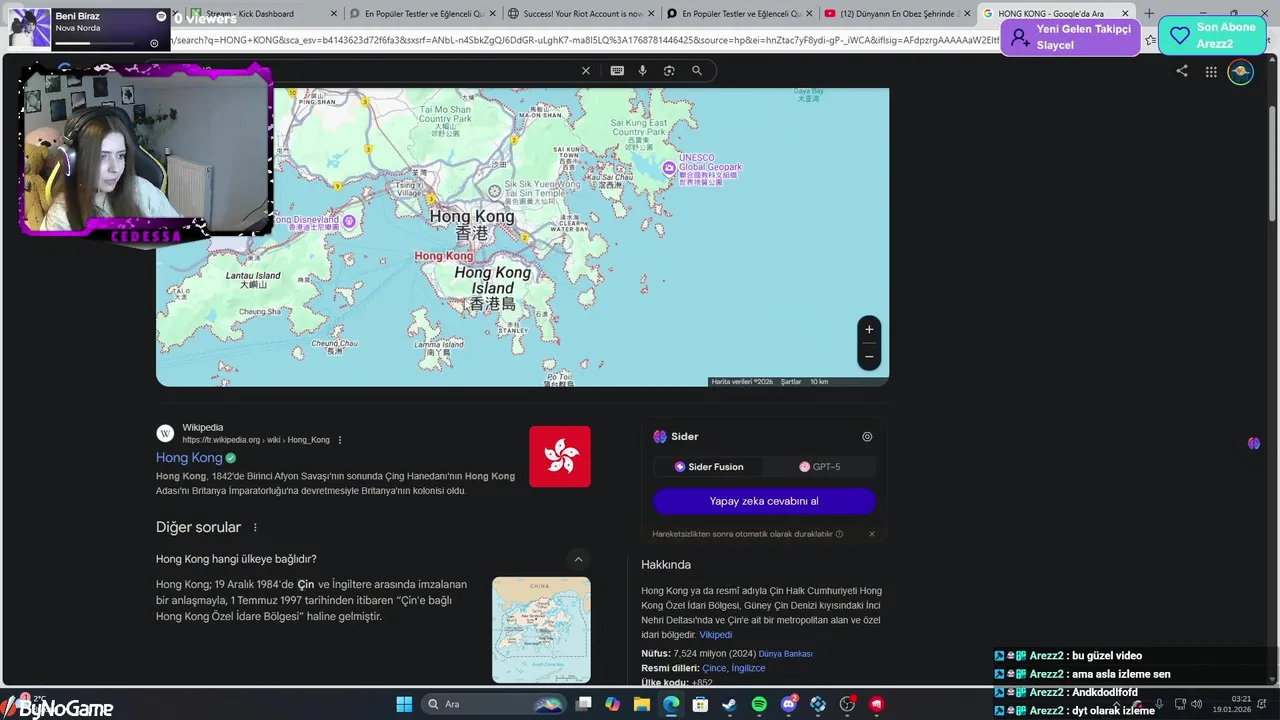This screenshot has width=1280, height=720.
Task: Click the search magnifier icon in Google
Action: coord(697,71)
